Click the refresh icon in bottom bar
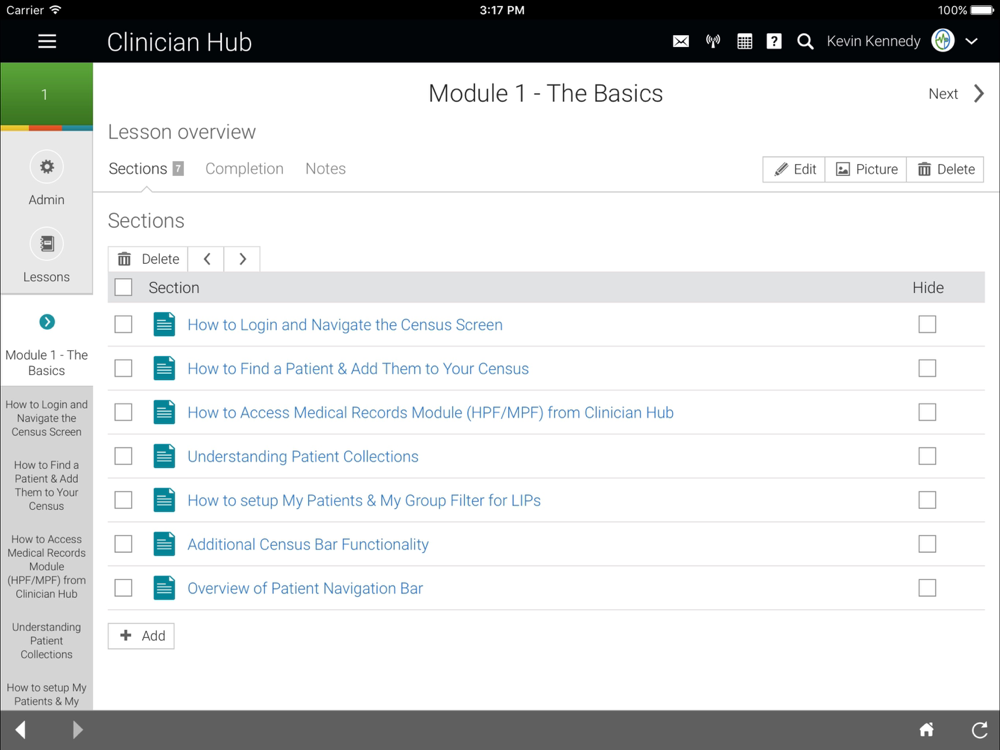1000x750 pixels. click(979, 730)
